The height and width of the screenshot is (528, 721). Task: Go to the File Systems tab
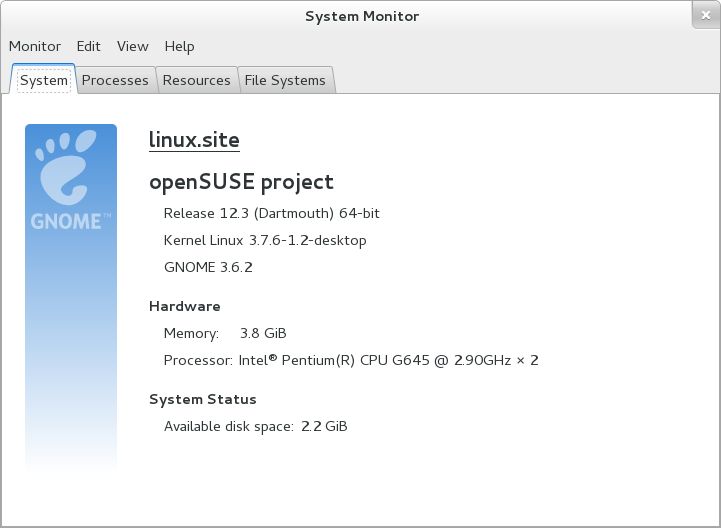coord(285,80)
